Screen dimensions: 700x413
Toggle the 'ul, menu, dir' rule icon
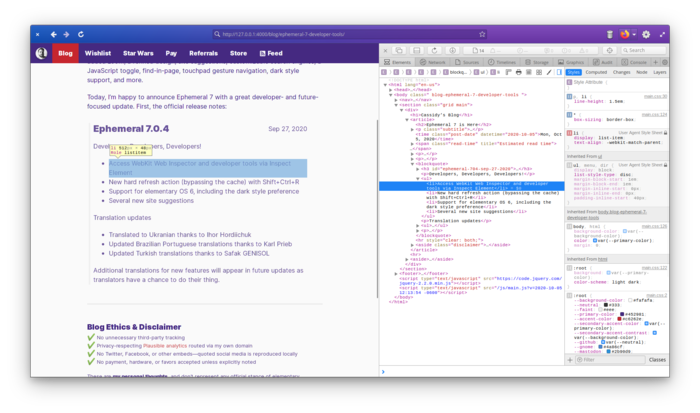pyautogui.click(x=569, y=165)
